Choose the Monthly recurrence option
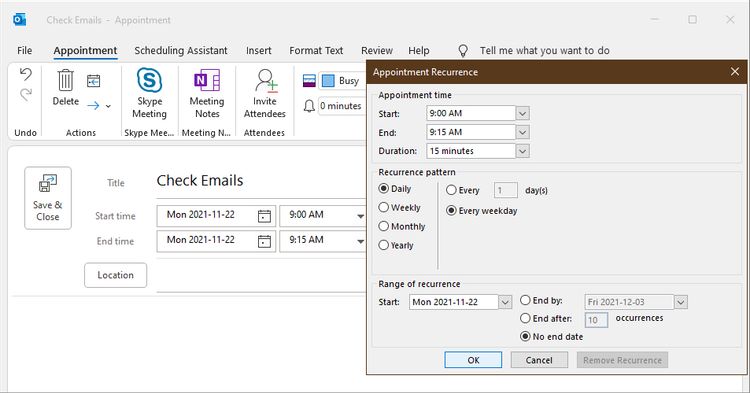This screenshot has height=393, width=750. (384, 226)
